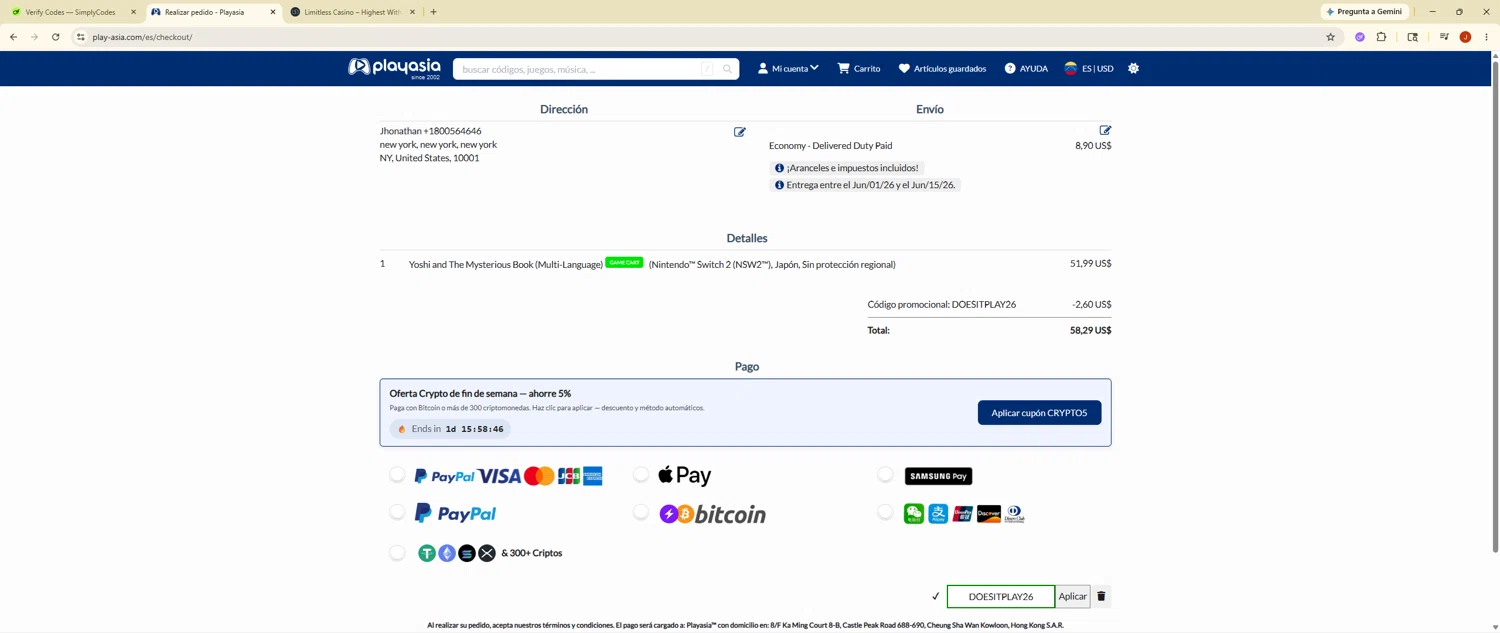This screenshot has height=633, width=1500.
Task: Click the go forward browser arrow
Action: pyautogui.click(x=34, y=37)
